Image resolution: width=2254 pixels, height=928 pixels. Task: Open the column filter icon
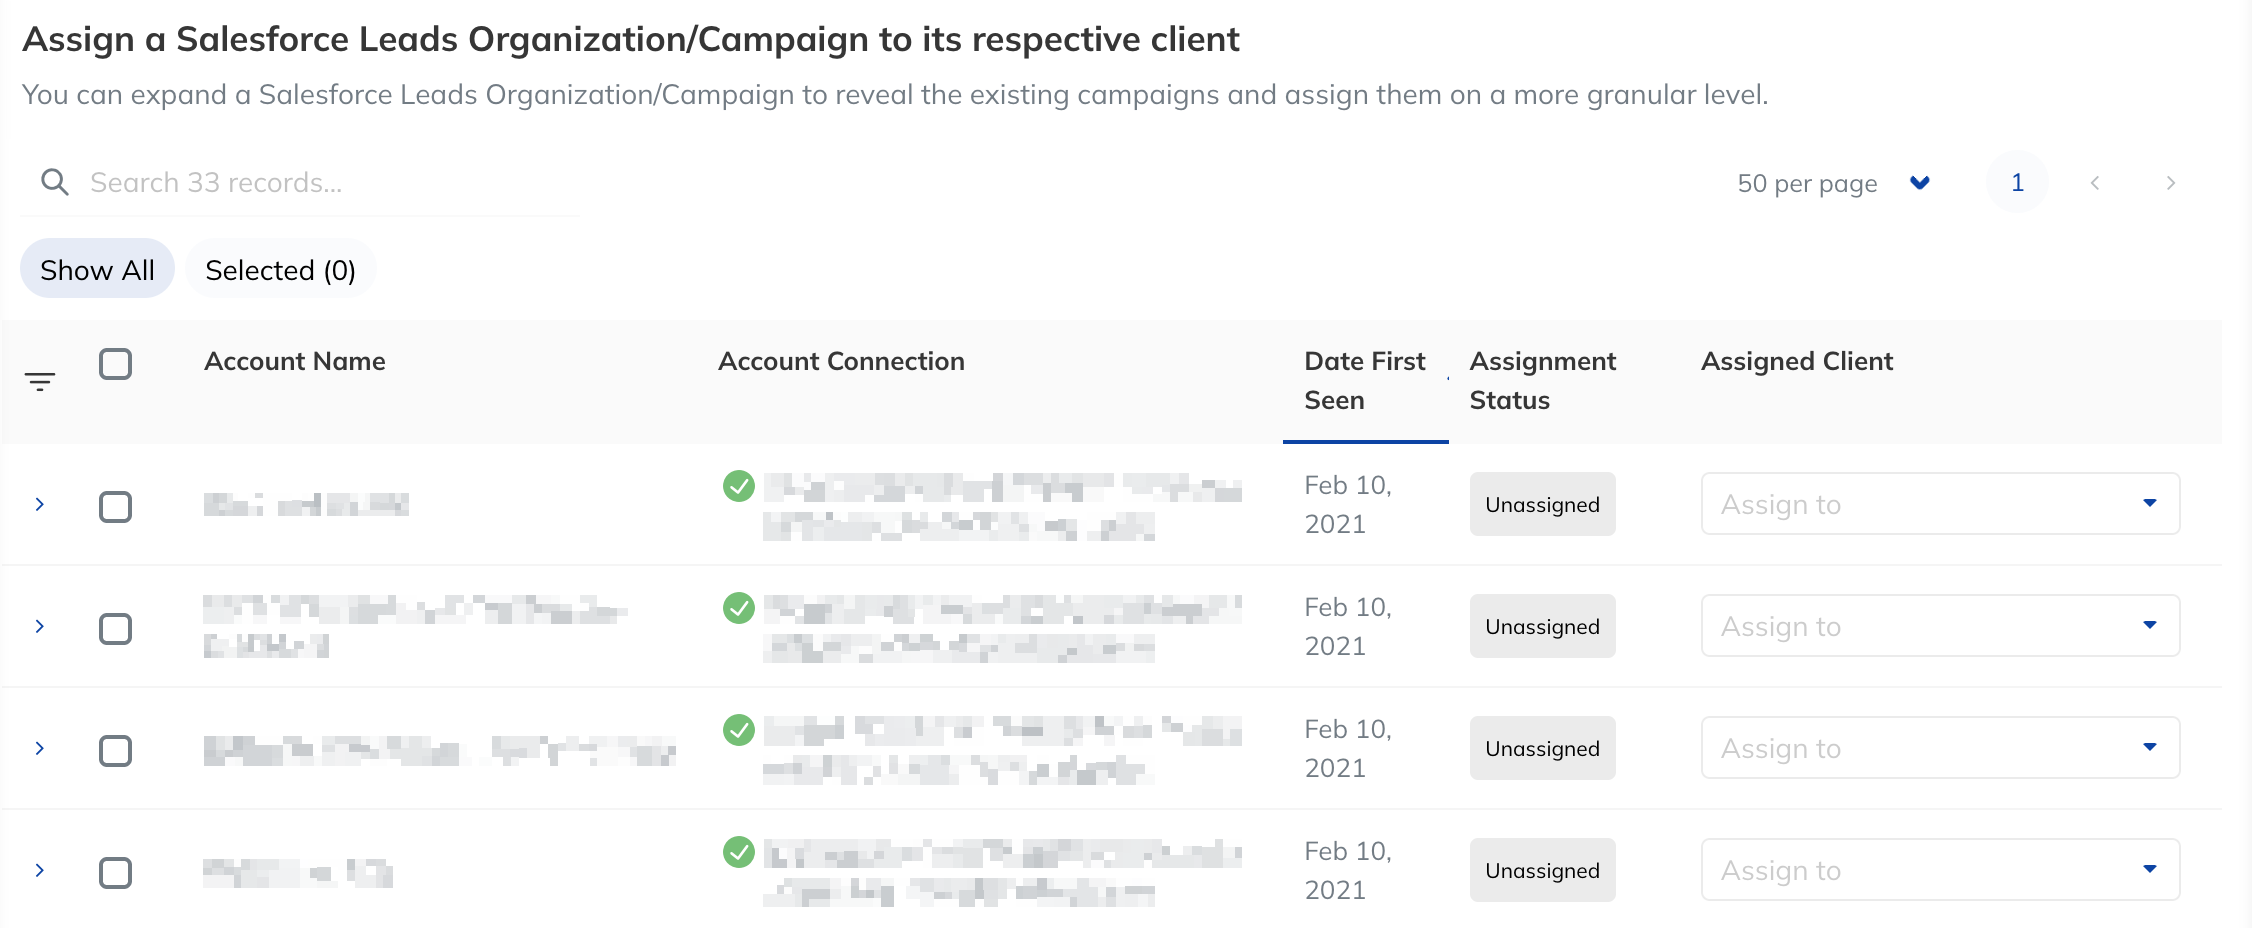(40, 381)
